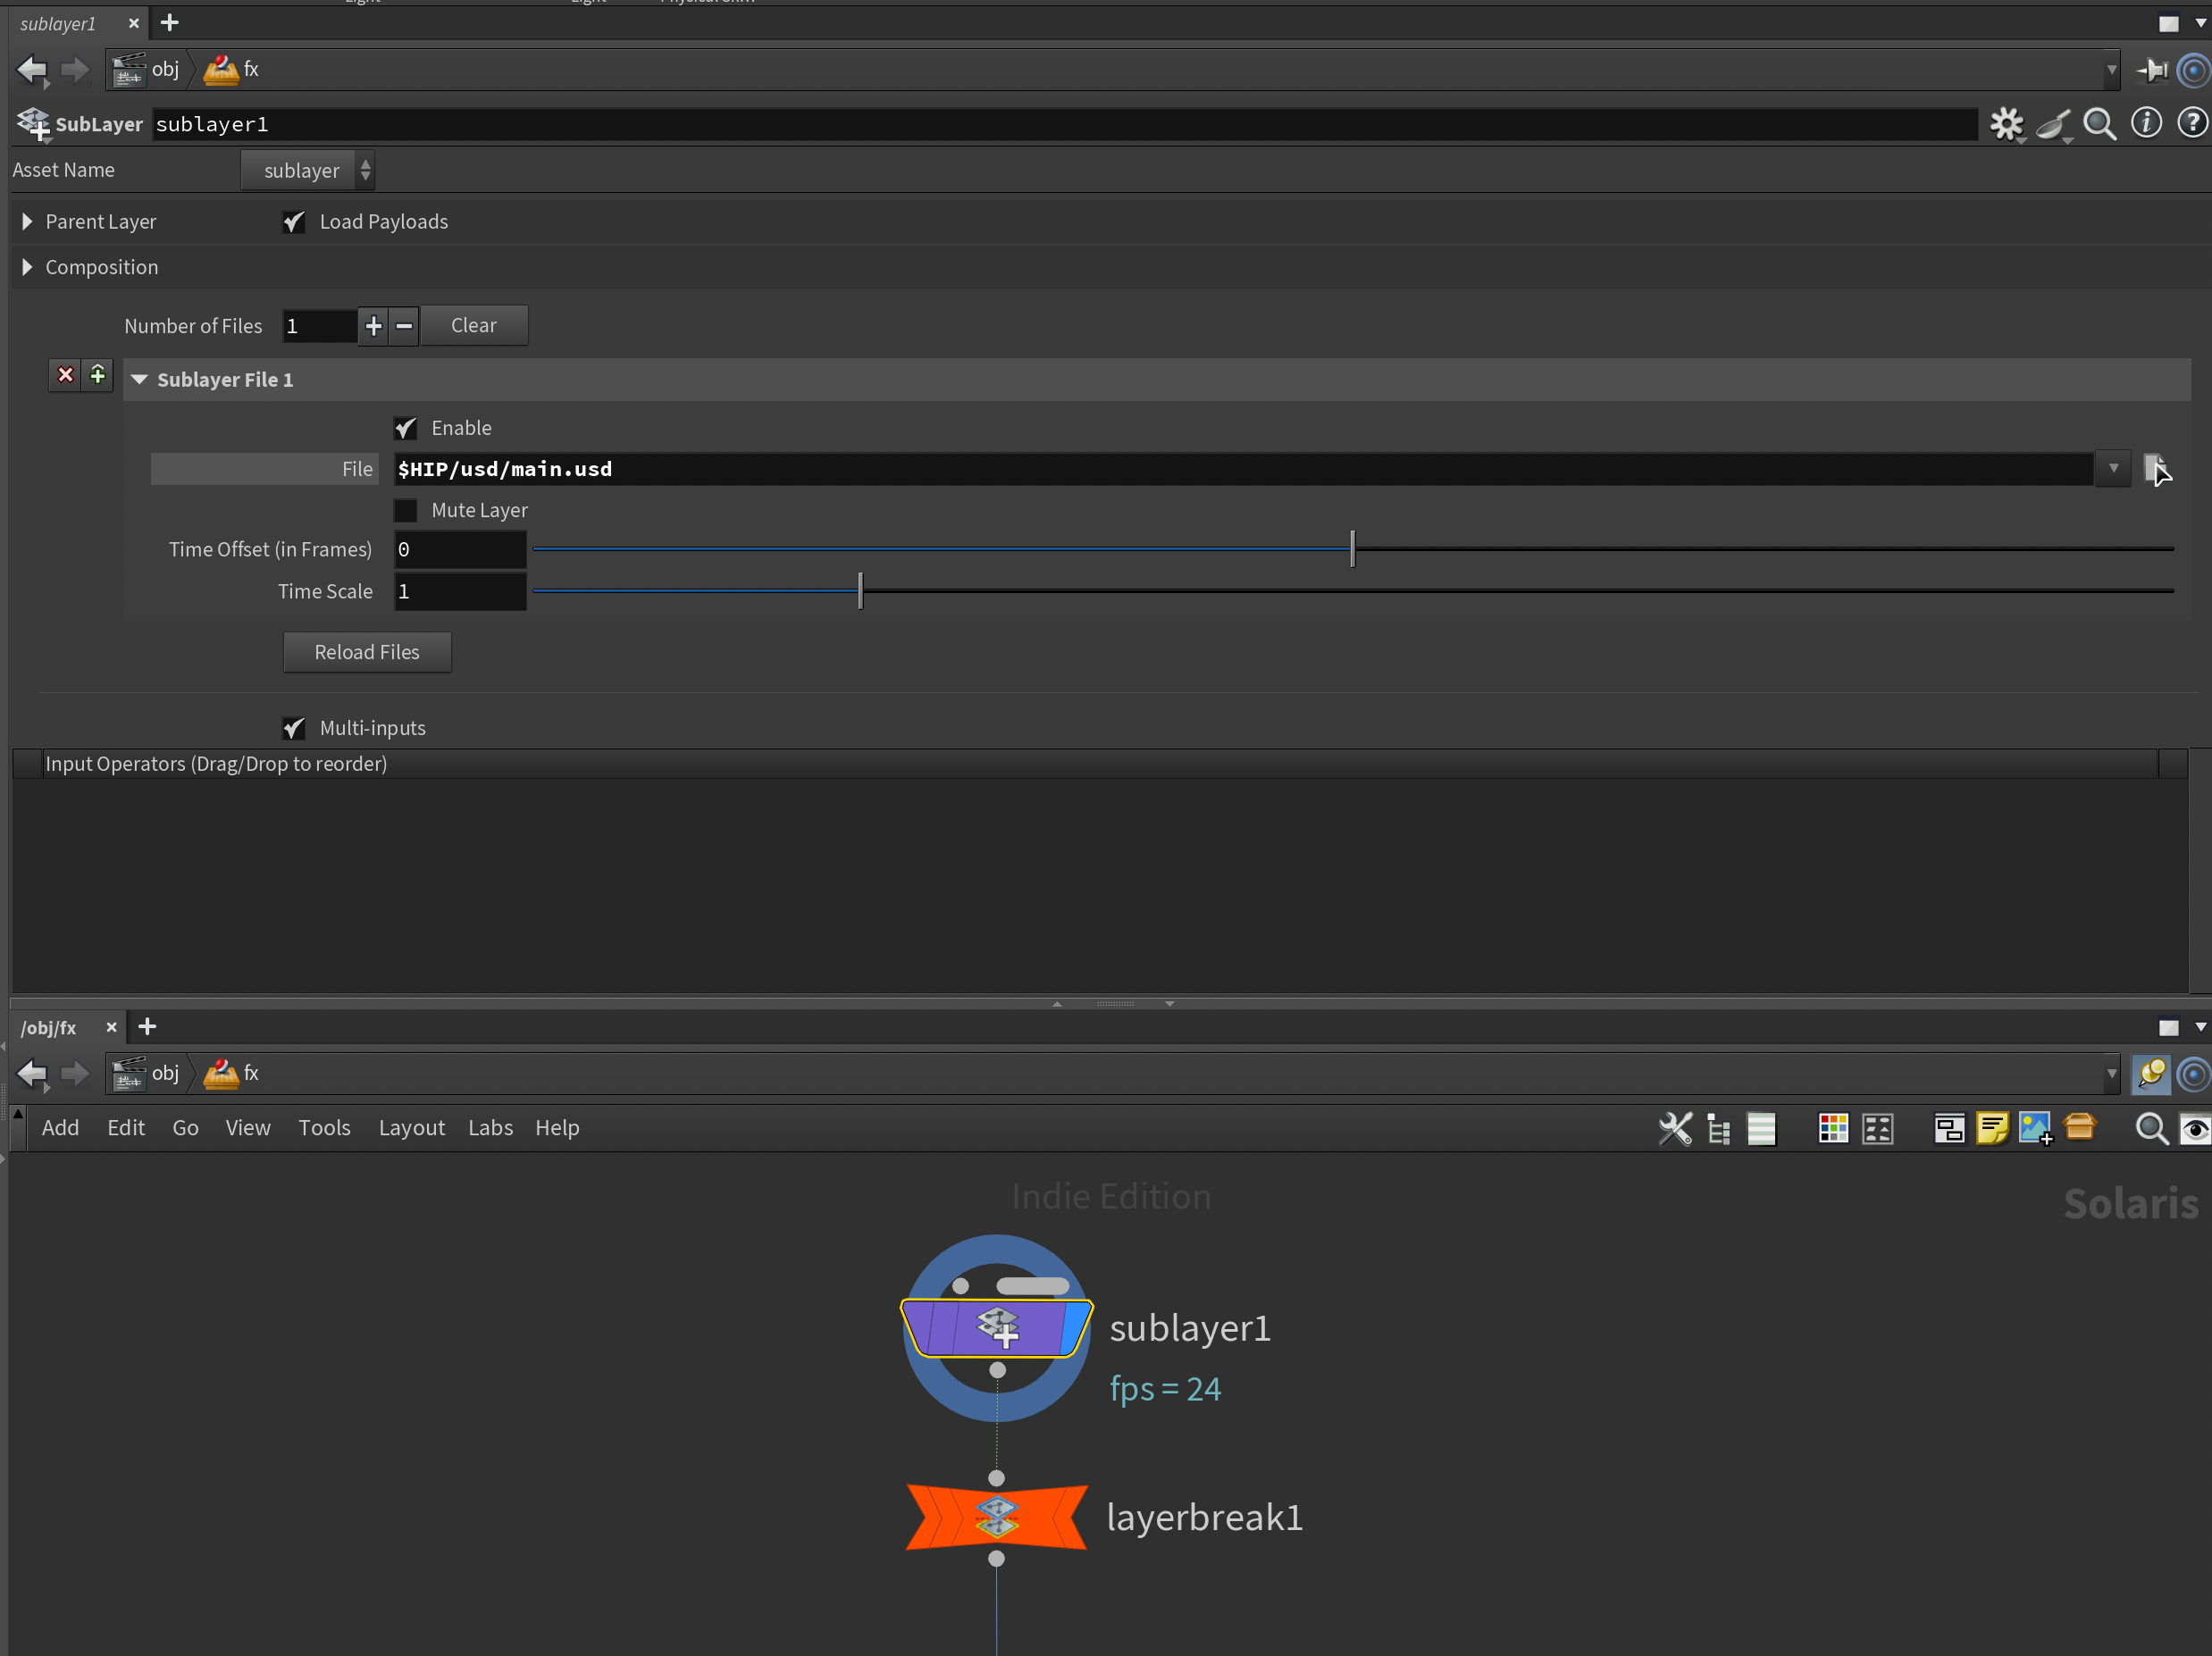
Task: Expand the Composition section
Action: click(x=28, y=267)
